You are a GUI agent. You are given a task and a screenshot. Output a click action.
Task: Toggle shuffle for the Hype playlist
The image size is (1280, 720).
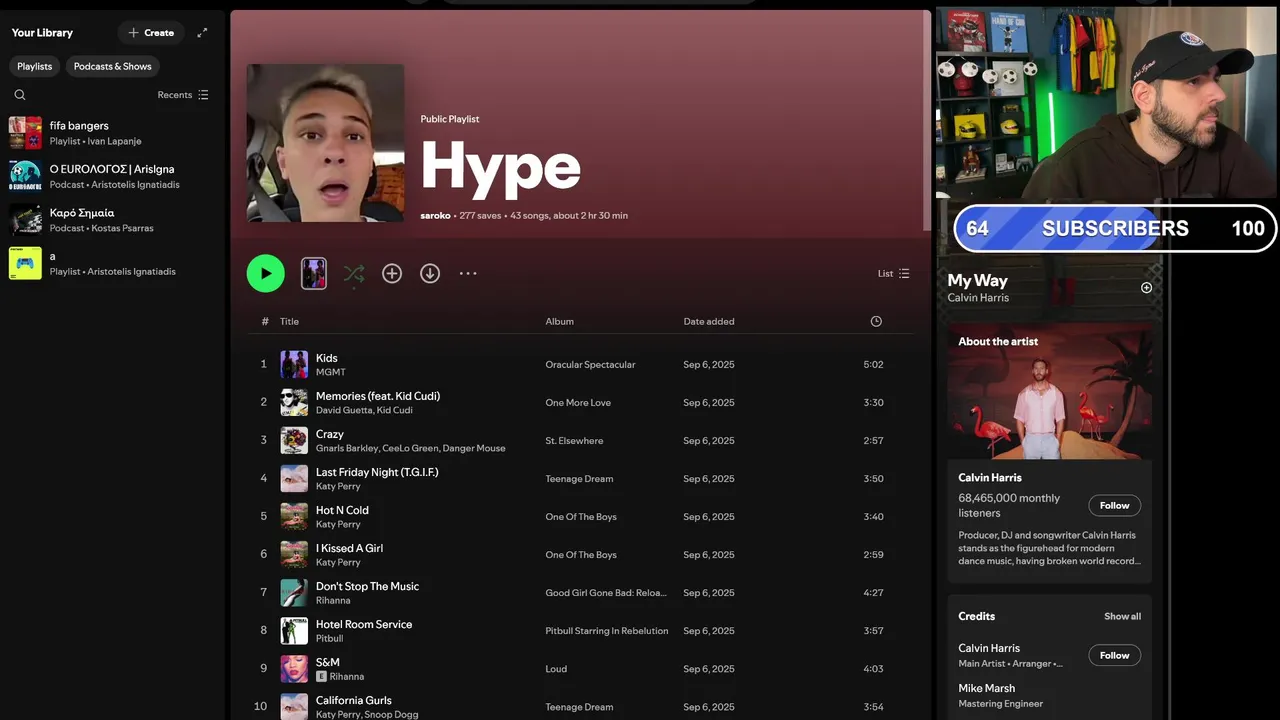[353, 273]
